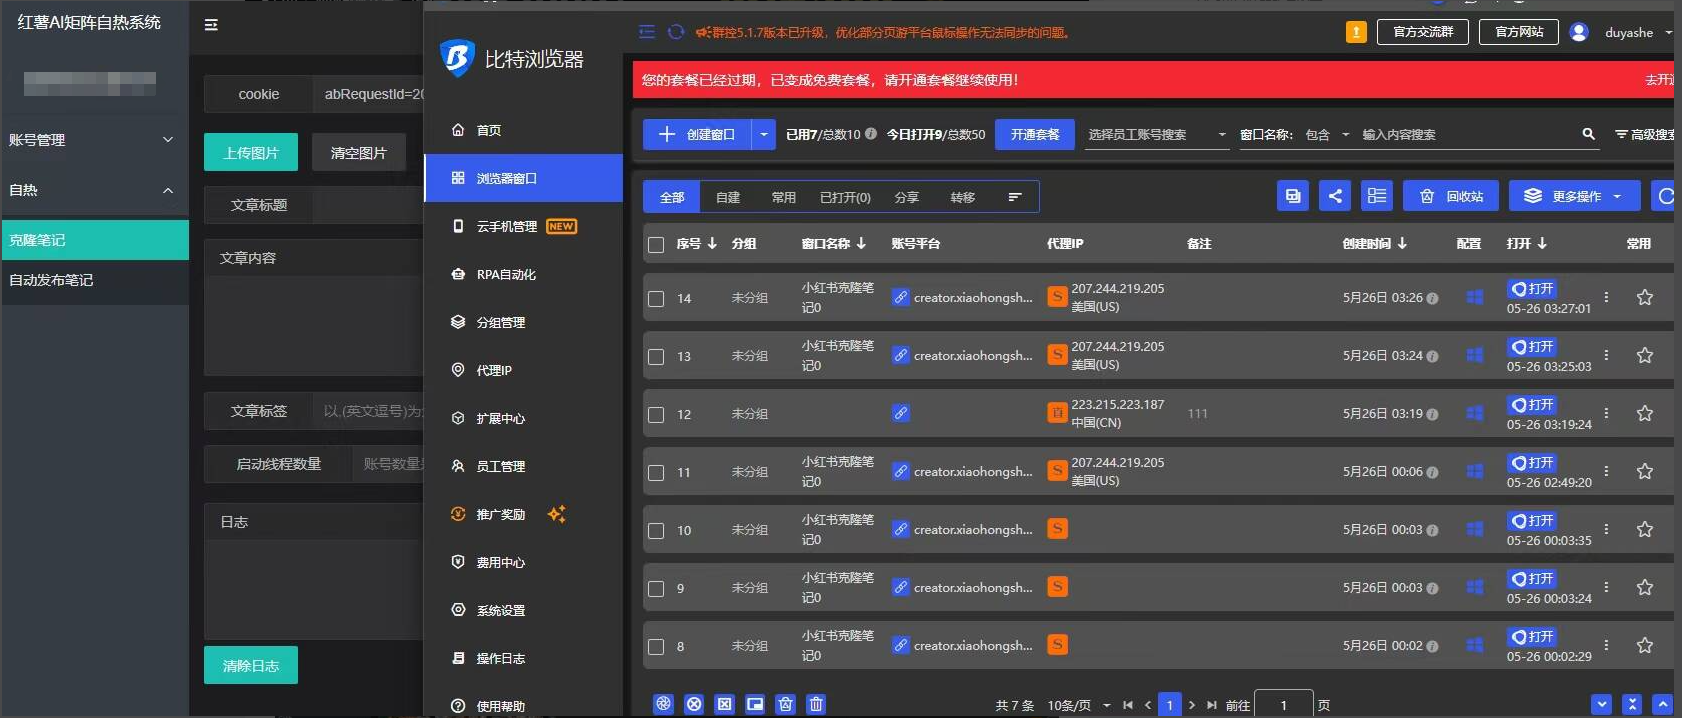Open the dropdown arrow beside 创建窗口
The width and height of the screenshot is (1682, 718).
pyautogui.click(x=764, y=134)
